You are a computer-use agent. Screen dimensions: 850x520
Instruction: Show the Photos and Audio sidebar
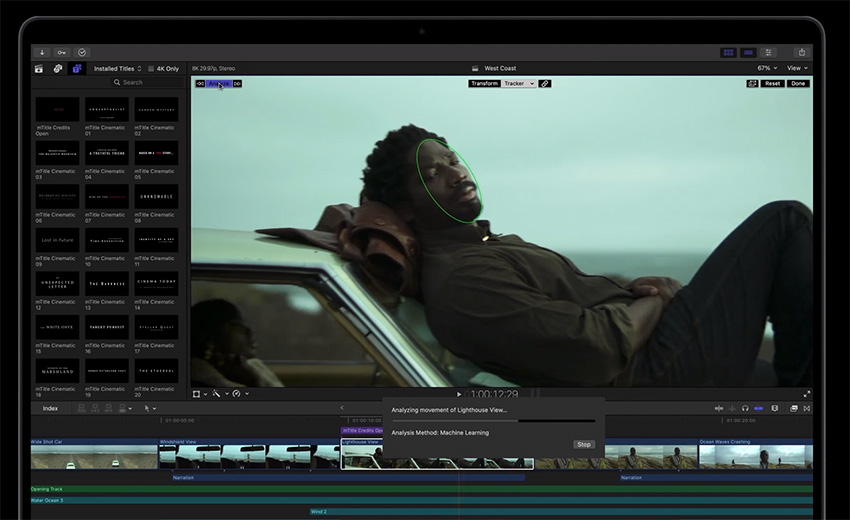(58, 68)
